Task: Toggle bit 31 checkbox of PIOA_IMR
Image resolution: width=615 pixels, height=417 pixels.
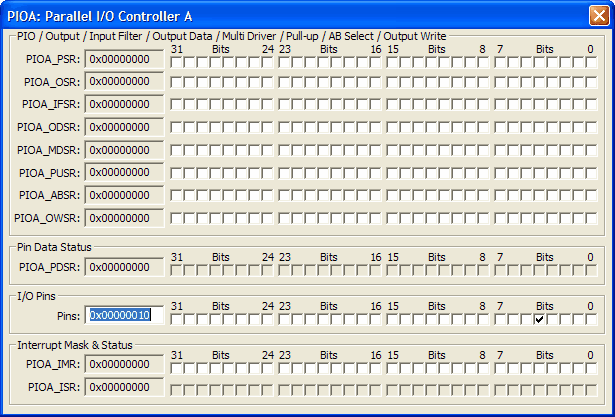Action: coord(176,368)
